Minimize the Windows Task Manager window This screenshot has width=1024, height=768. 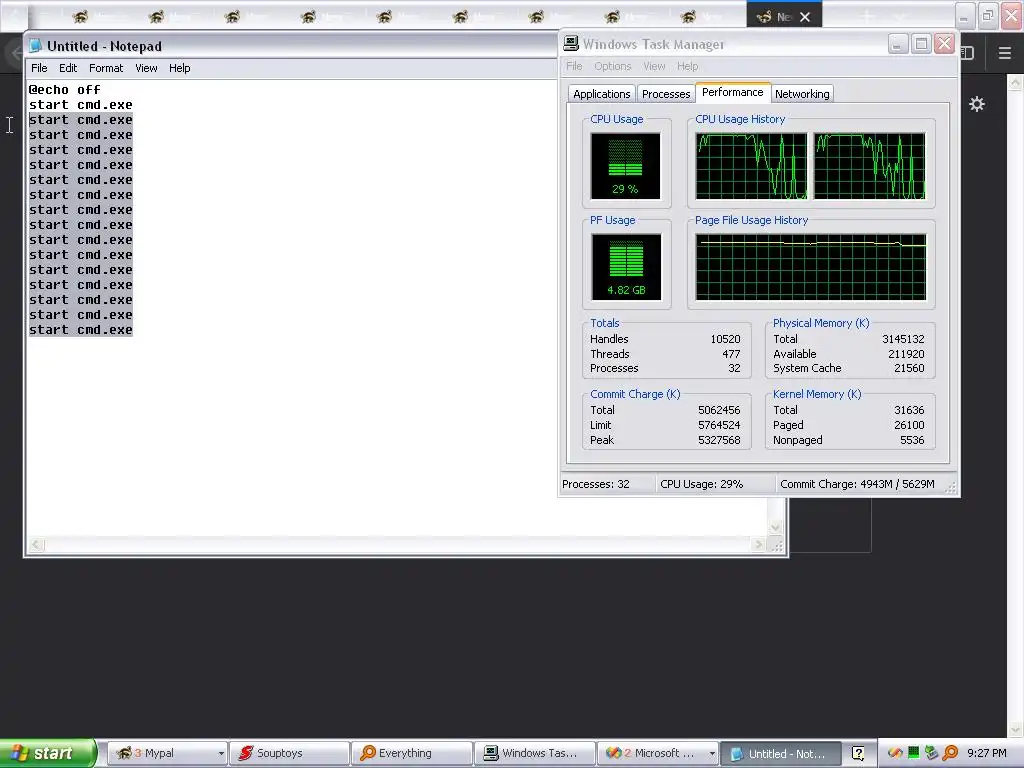[x=898, y=44]
